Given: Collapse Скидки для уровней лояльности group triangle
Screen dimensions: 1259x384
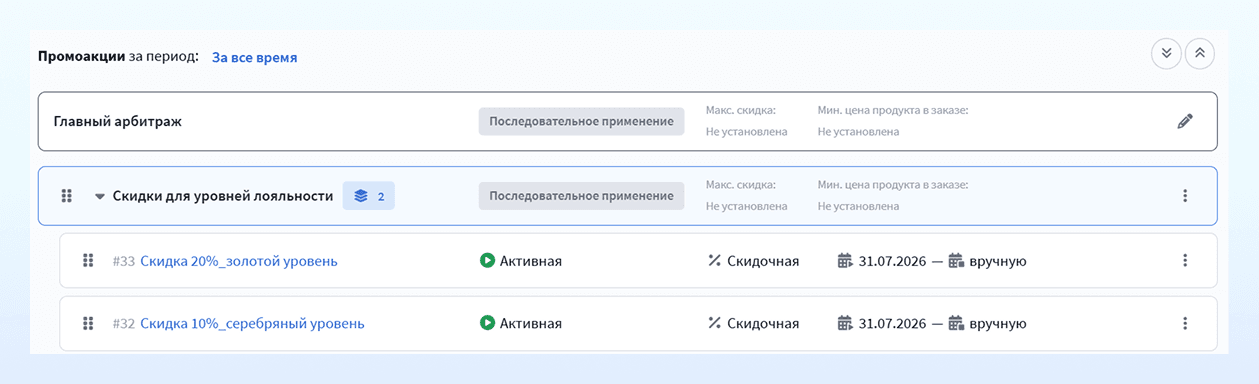Looking at the screenshot, I should coord(99,196).
